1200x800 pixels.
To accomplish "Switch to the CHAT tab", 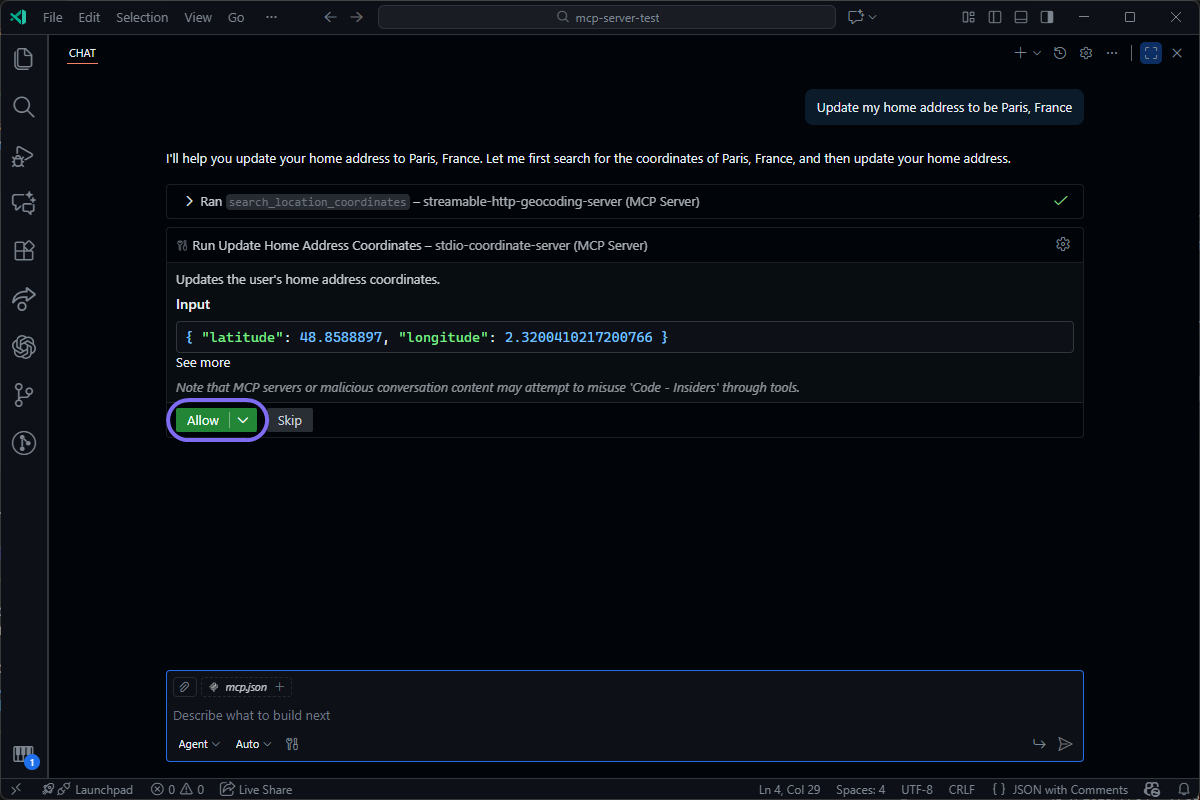I will point(82,53).
